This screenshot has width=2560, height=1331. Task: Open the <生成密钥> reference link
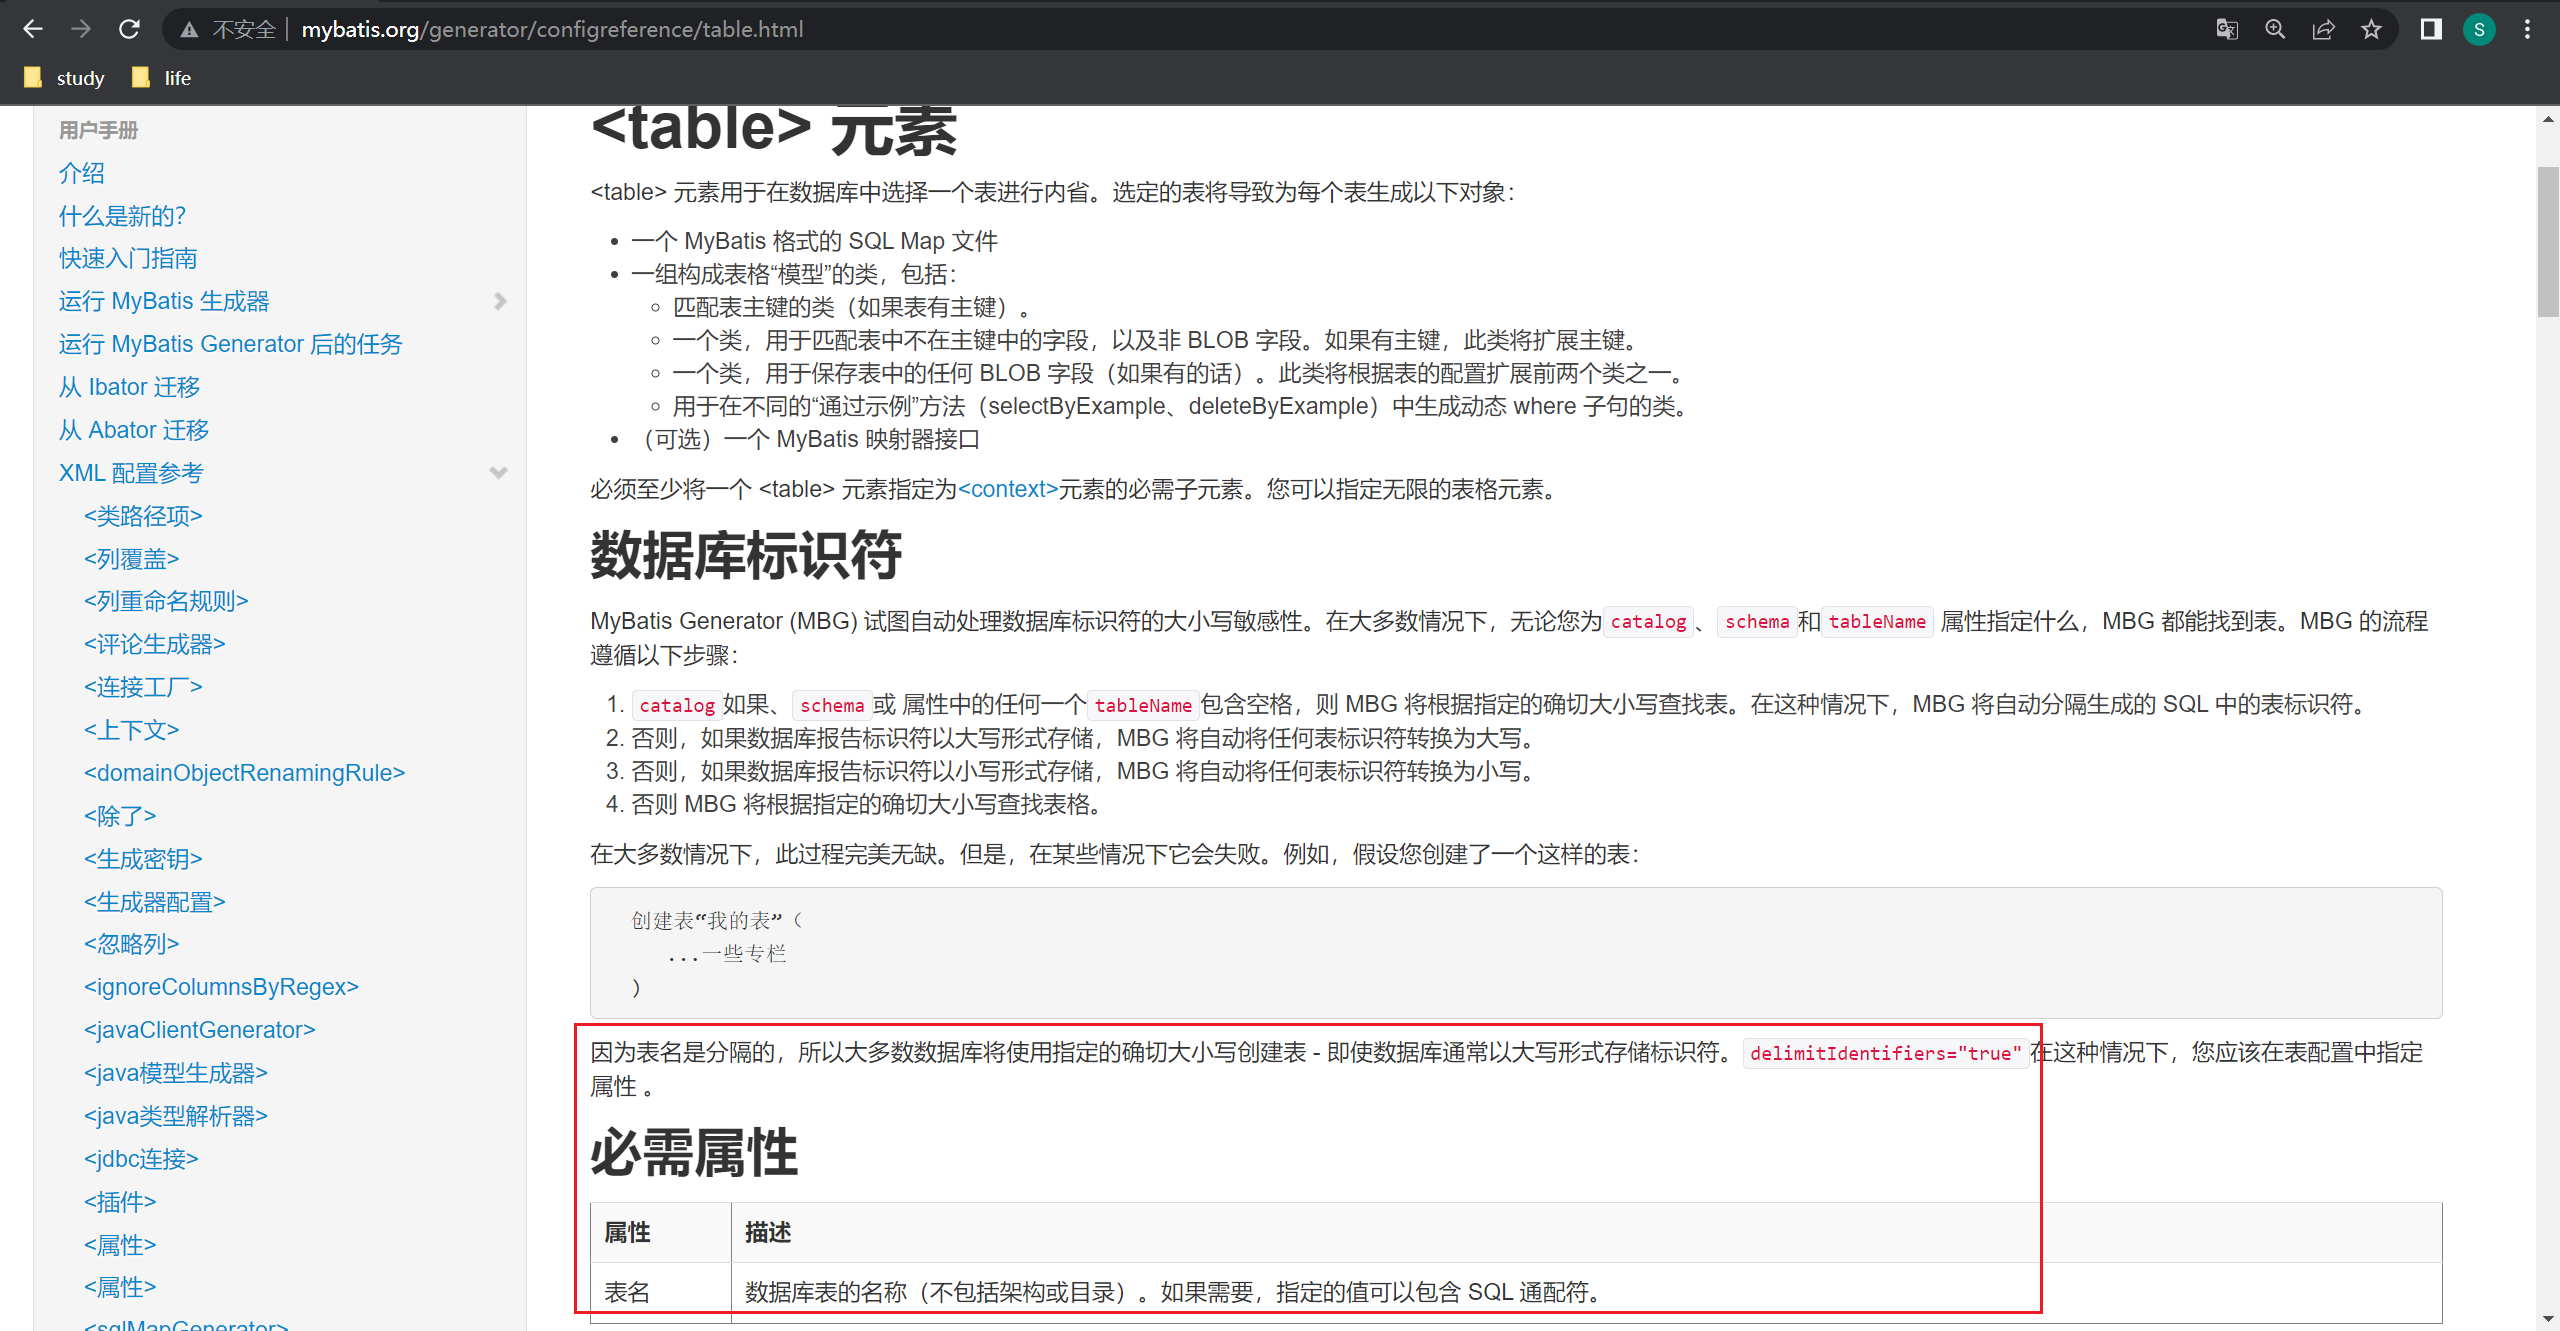(143, 859)
